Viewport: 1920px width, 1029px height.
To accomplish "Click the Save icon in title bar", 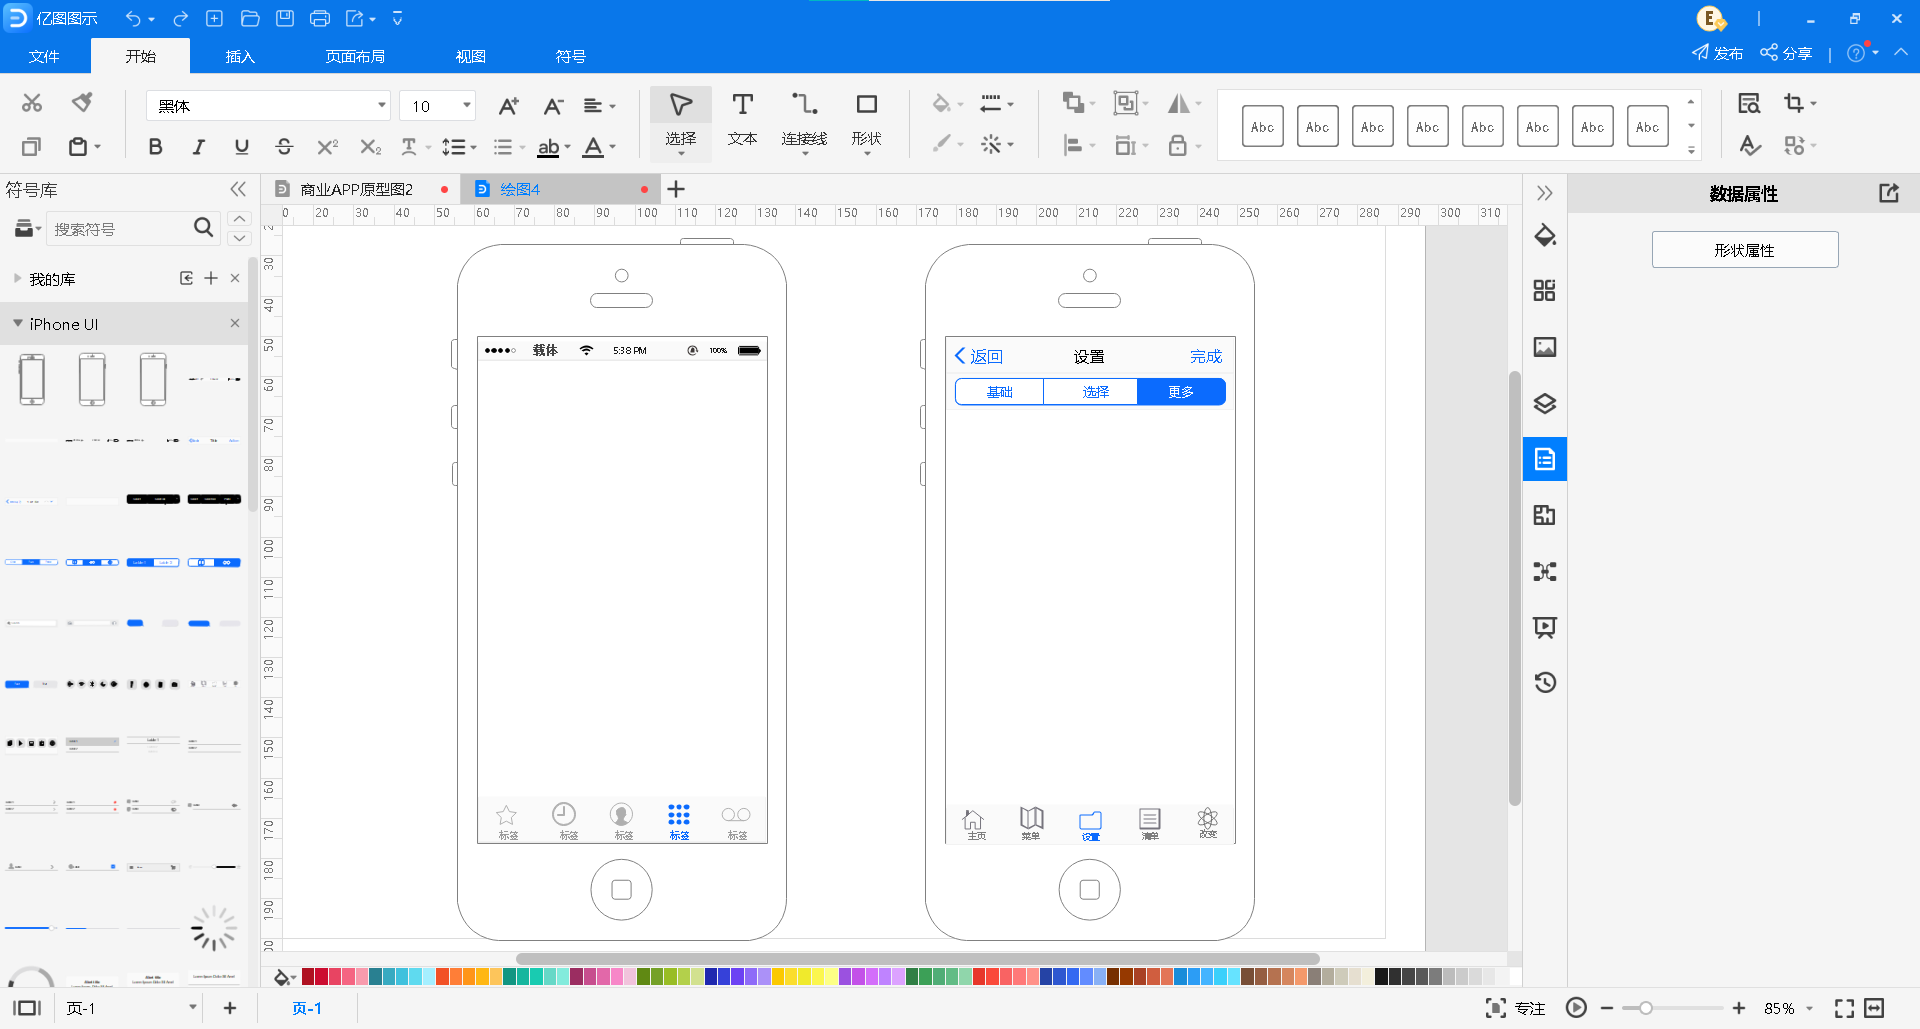I will pos(285,18).
